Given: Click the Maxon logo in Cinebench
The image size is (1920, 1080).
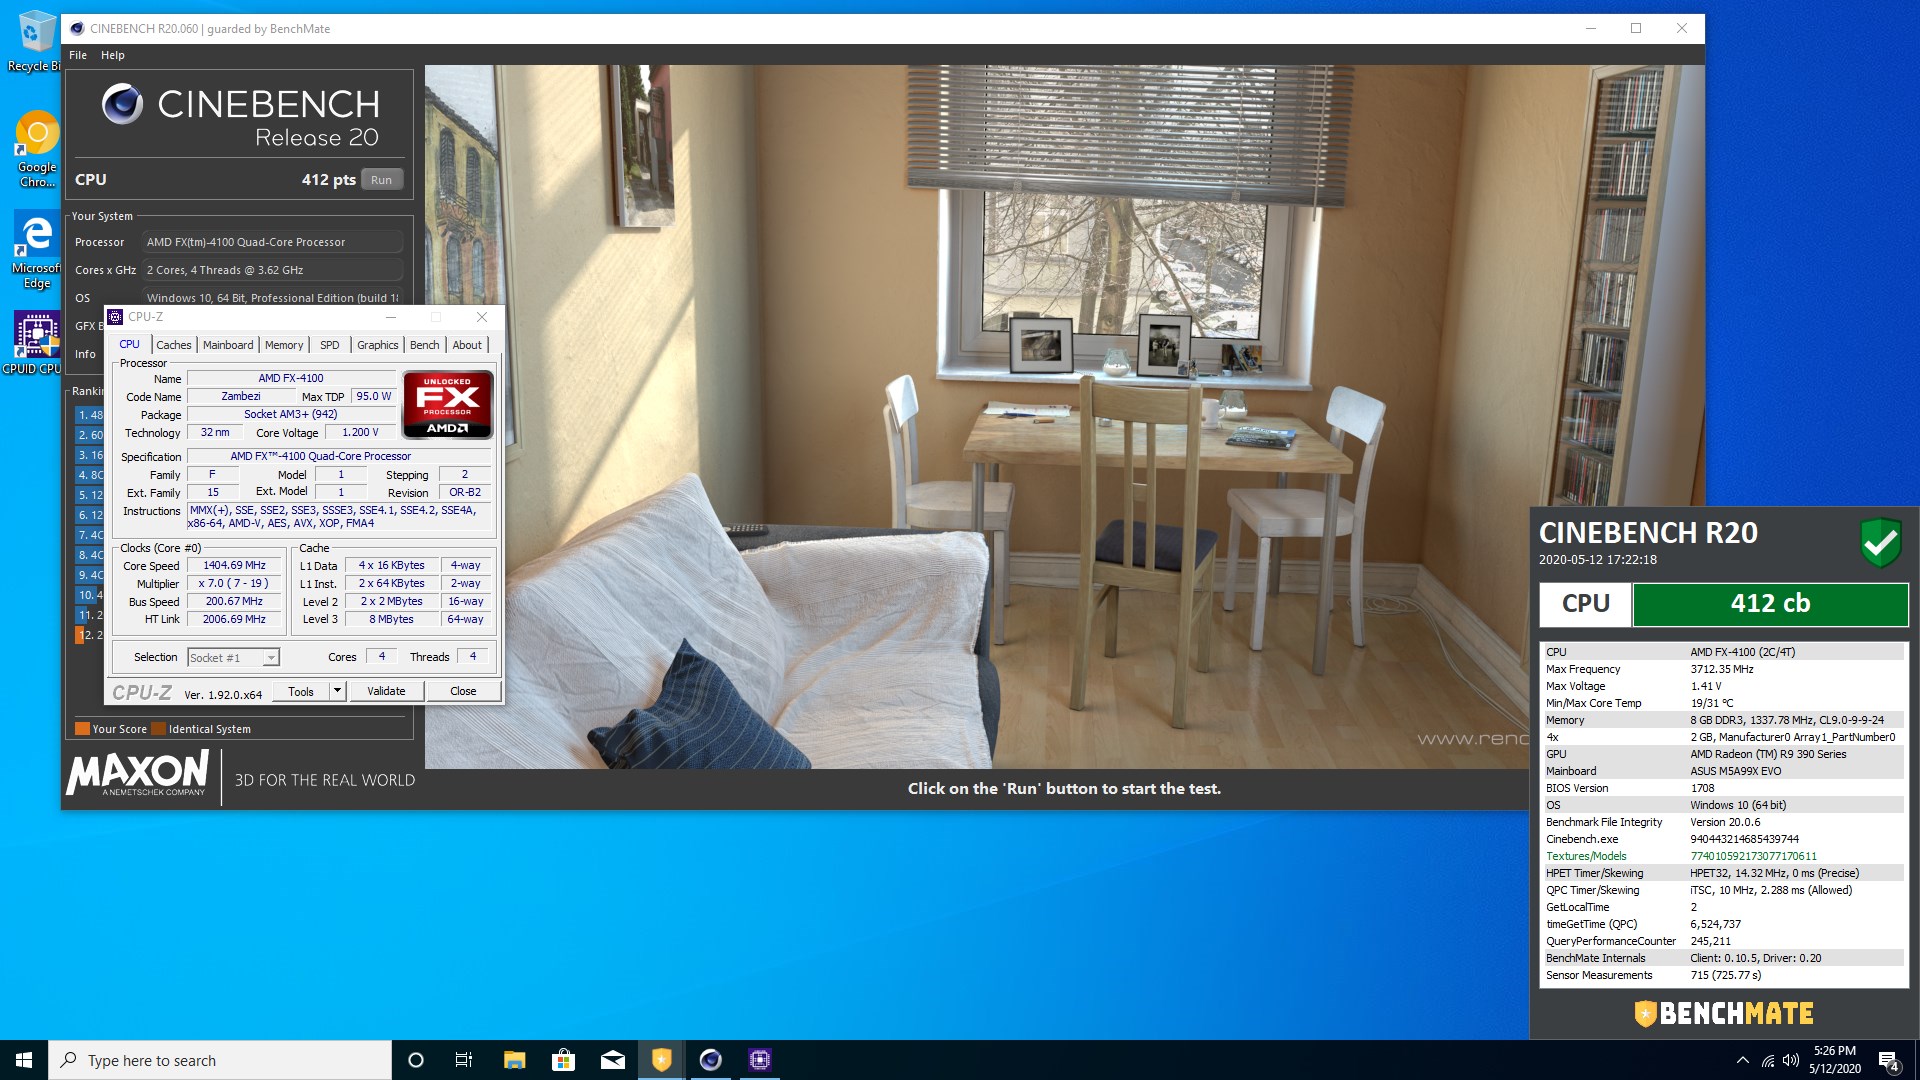Looking at the screenshot, I should click(137, 773).
